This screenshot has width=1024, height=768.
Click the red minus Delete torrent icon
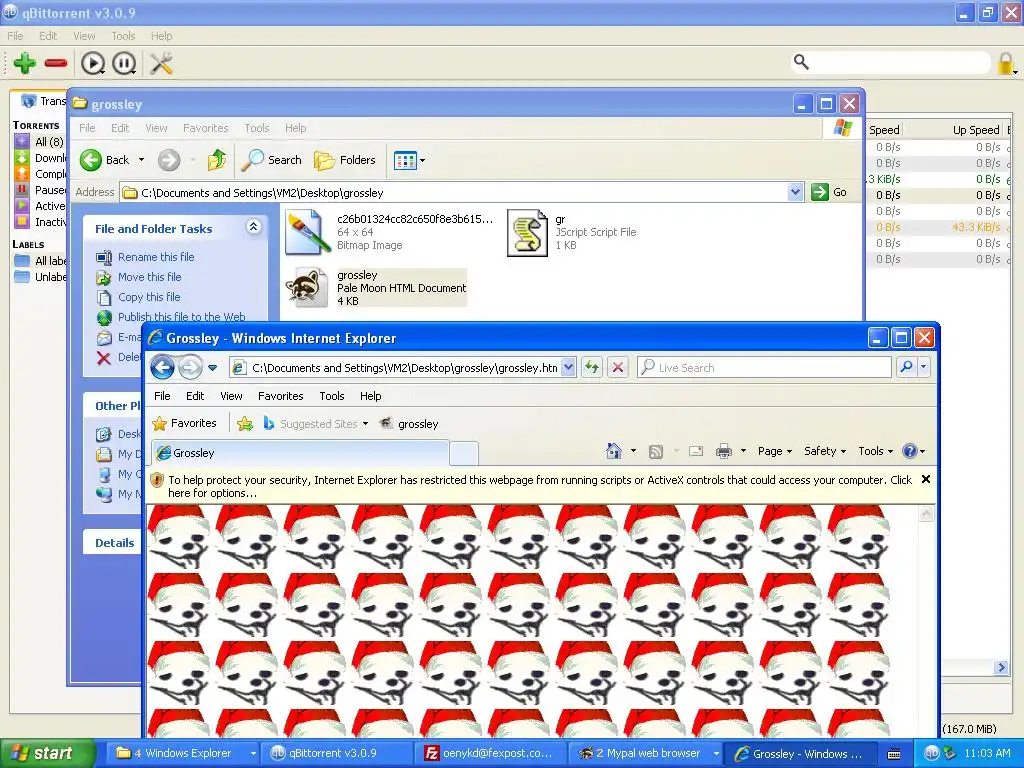coord(56,63)
